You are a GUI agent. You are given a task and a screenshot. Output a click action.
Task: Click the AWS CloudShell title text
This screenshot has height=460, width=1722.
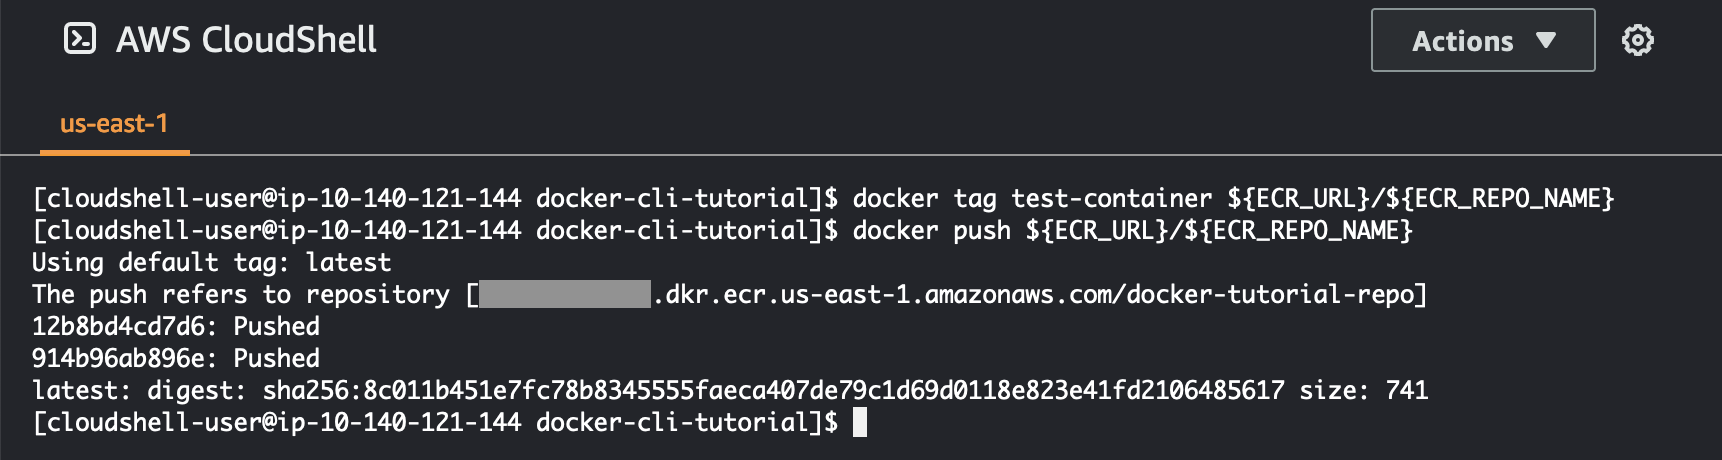tap(246, 40)
